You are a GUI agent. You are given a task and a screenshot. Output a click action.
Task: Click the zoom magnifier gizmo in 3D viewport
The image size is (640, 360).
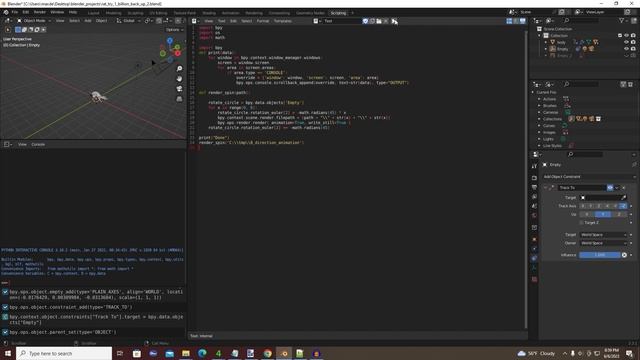[x=179, y=69]
